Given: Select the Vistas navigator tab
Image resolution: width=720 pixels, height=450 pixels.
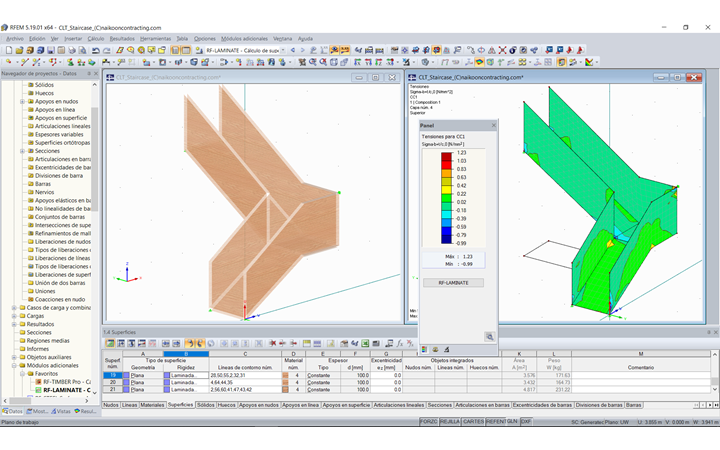Looking at the screenshot, I should pos(61,411).
